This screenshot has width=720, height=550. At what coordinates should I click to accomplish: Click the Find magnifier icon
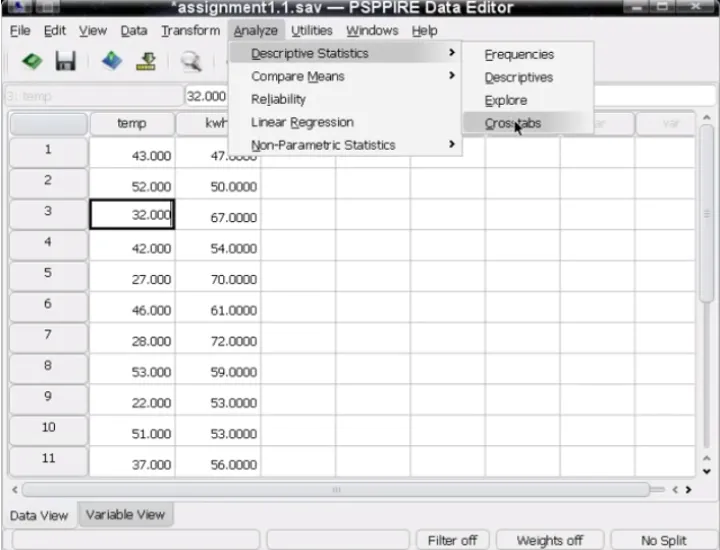pos(190,62)
